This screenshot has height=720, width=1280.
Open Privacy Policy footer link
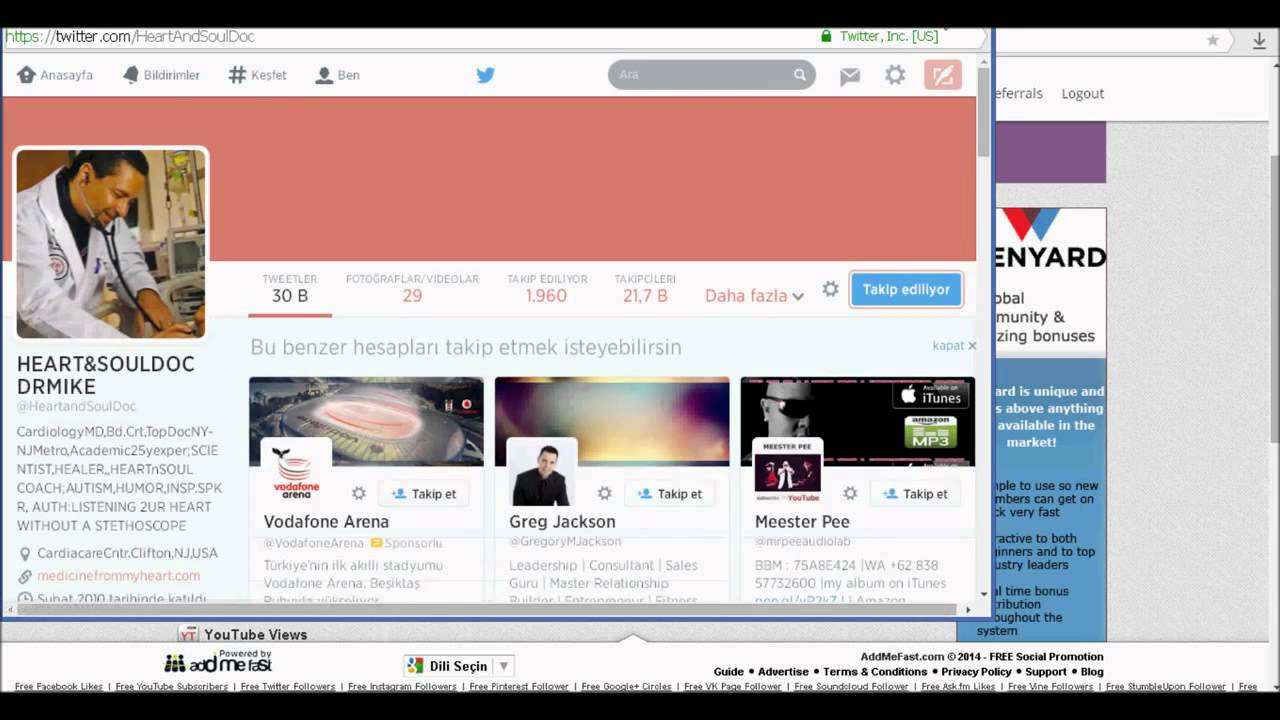coord(976,672)
